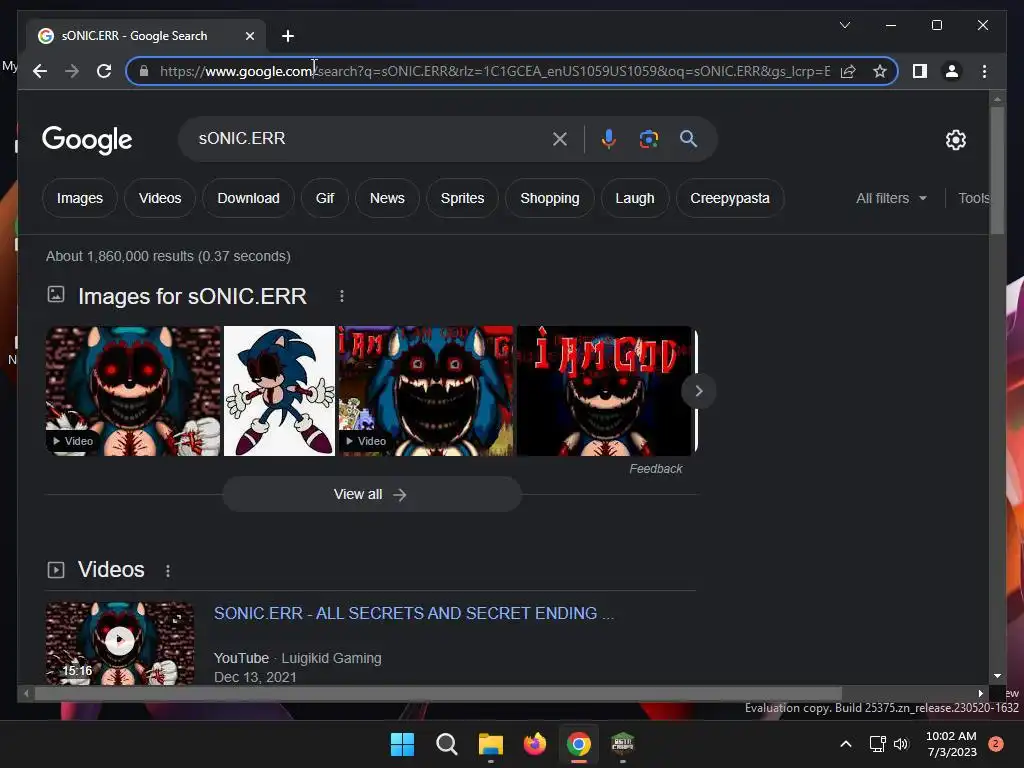Screen dimensions: 1024x768
Task: Open the Chrome profile menu
Action: (x=952, y=71)
